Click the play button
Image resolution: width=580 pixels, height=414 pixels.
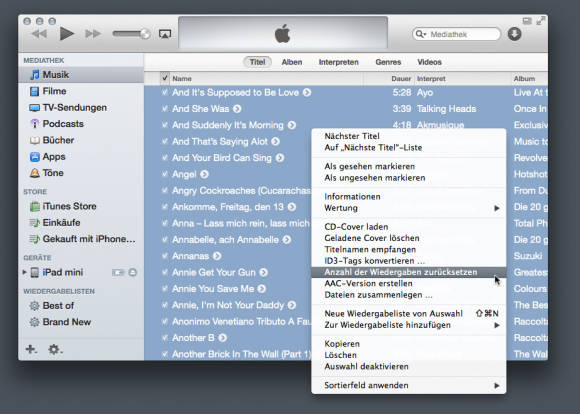tap(67, 34)
